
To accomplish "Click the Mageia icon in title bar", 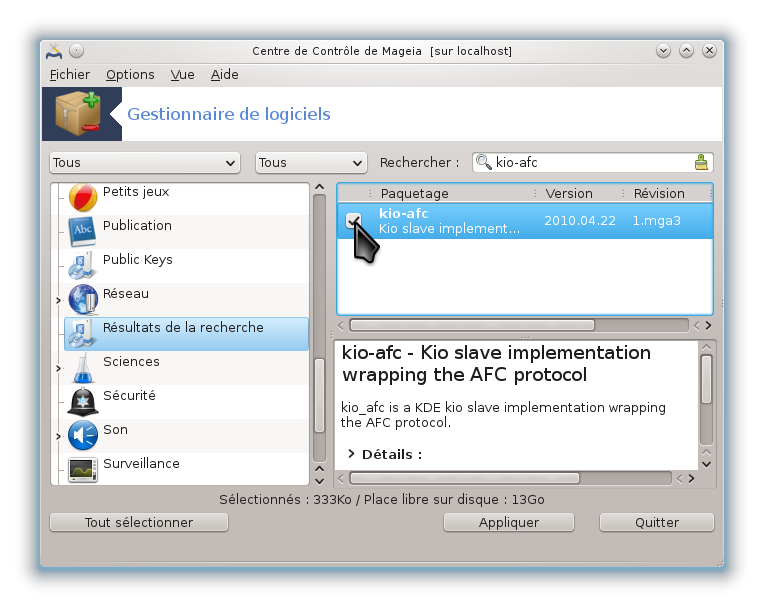I will click(x=54, y=51).
